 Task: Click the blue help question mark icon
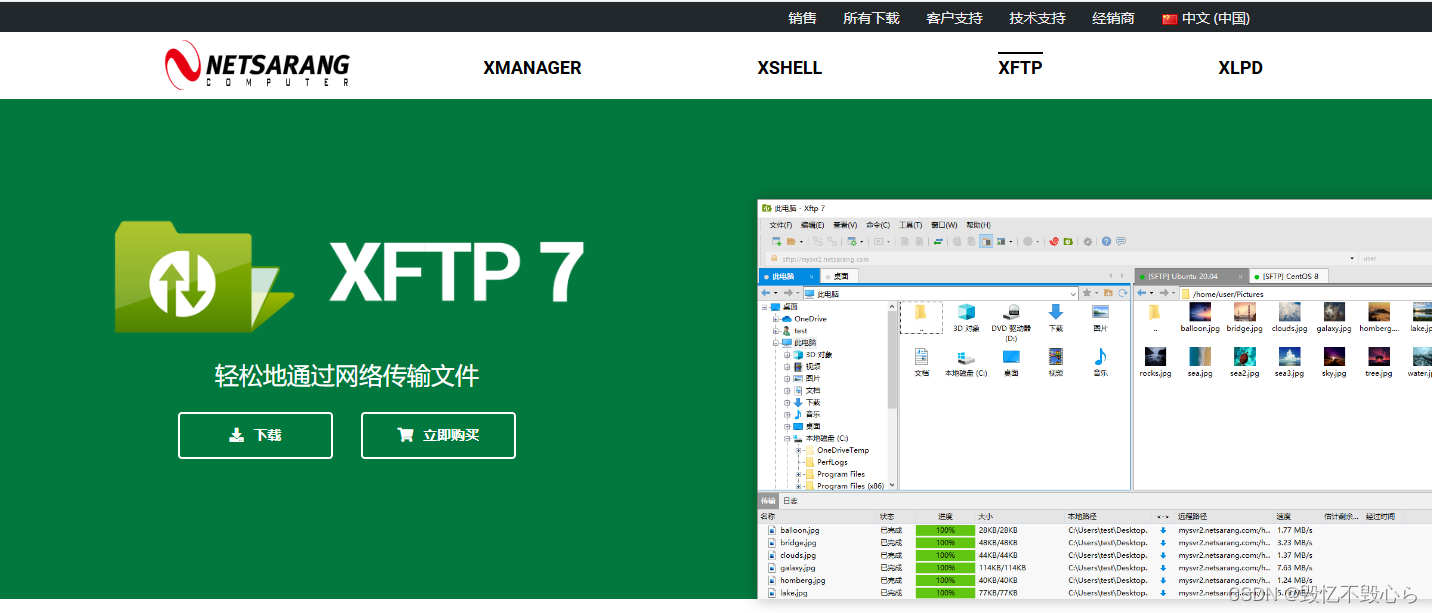1106,241
